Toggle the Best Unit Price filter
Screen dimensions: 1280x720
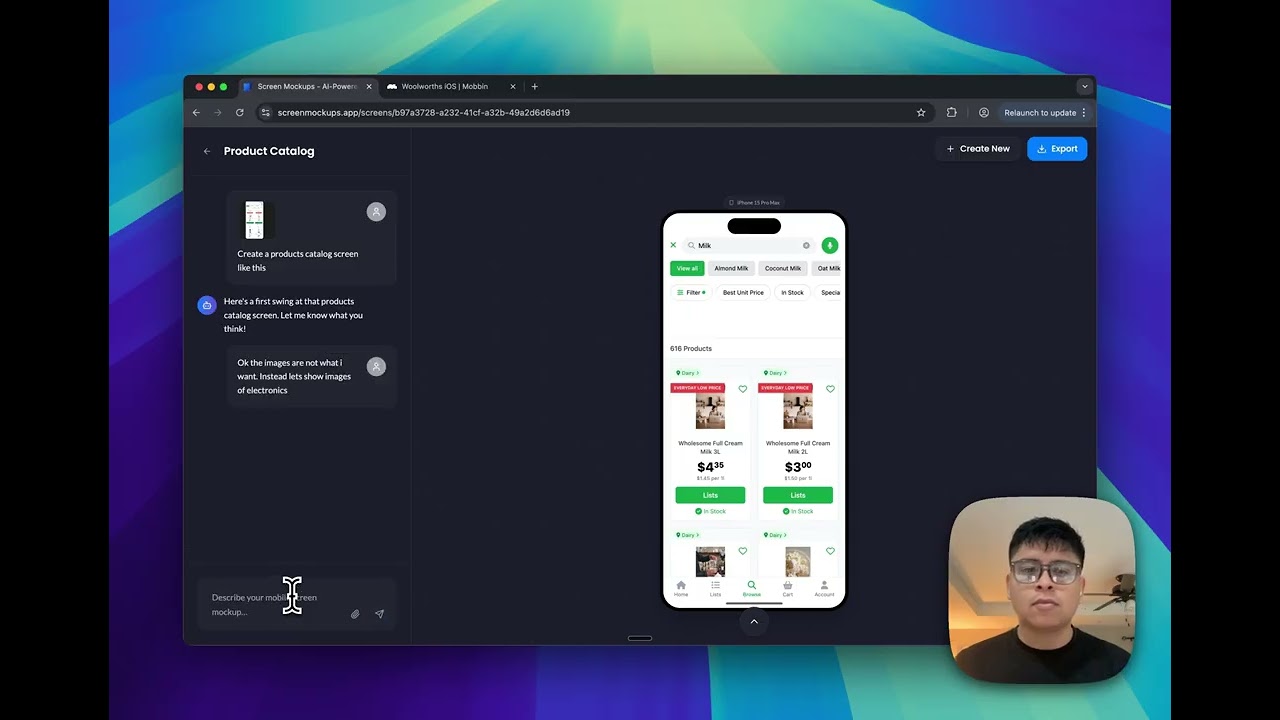743,293
